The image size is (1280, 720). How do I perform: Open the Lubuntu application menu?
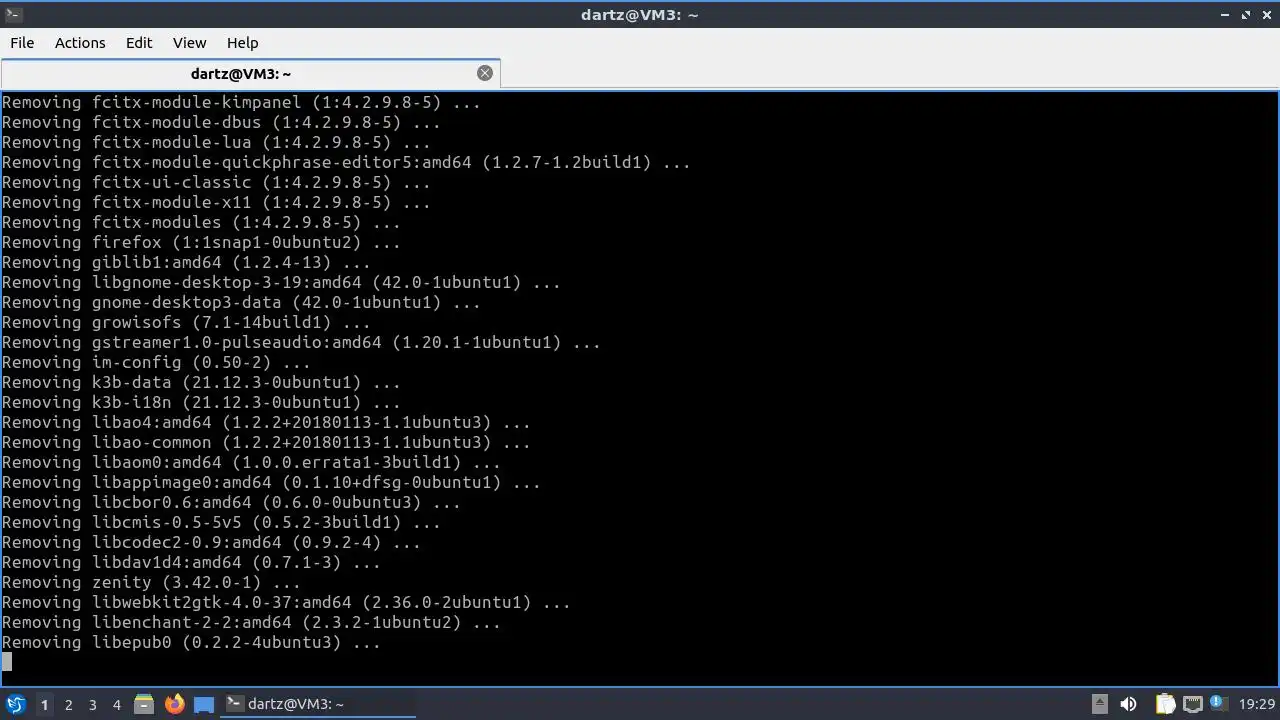pyautogui.click(x=15, y=704)
